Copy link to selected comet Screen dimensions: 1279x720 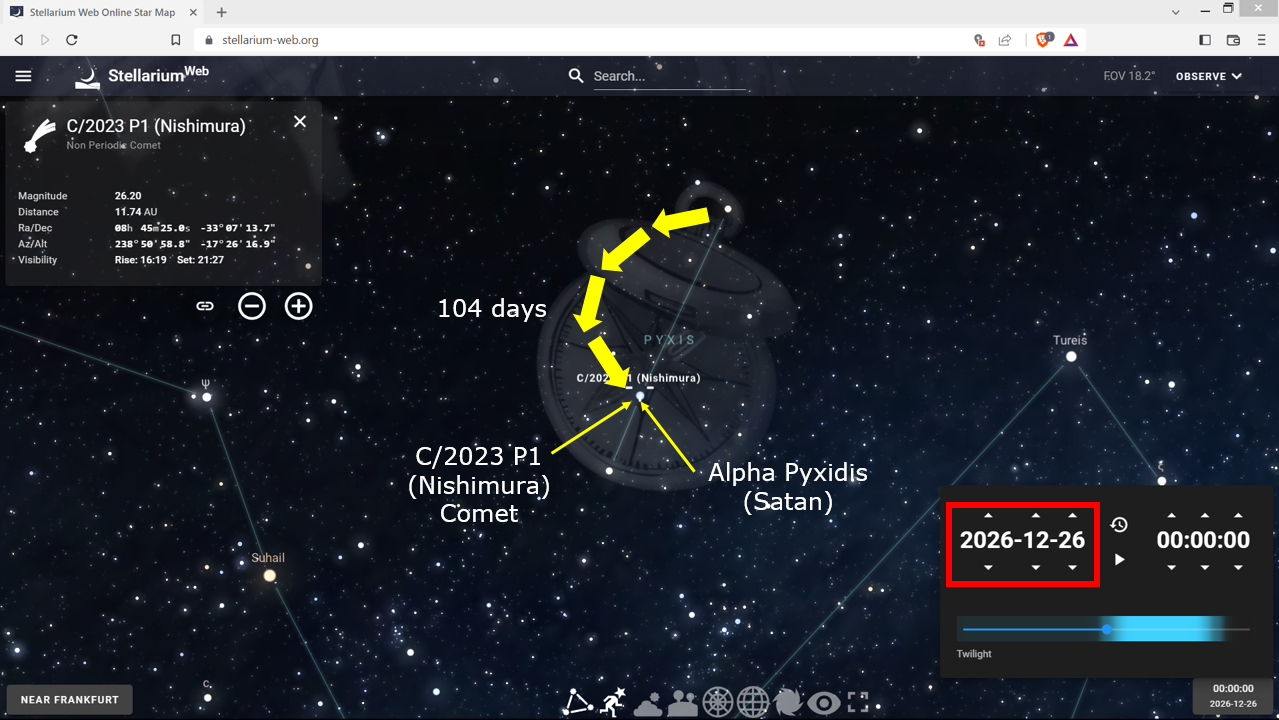point(205,306)
